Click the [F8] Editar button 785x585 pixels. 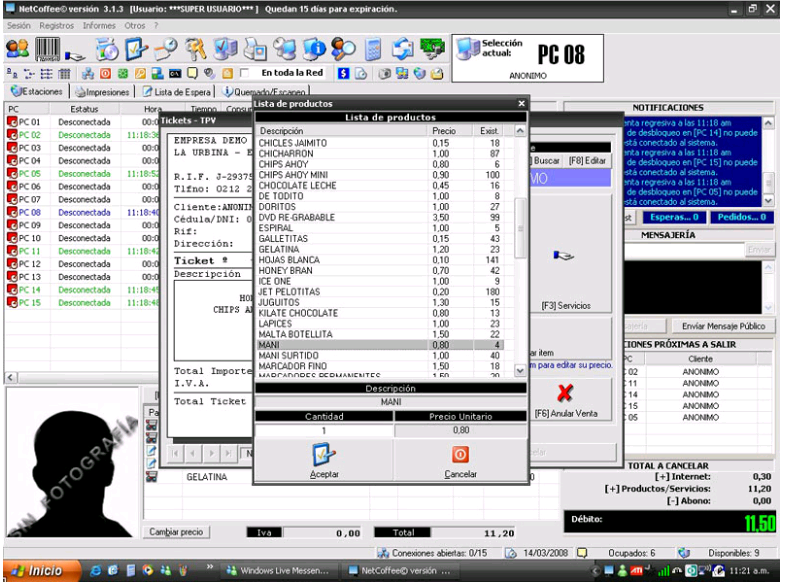(587, 161)
